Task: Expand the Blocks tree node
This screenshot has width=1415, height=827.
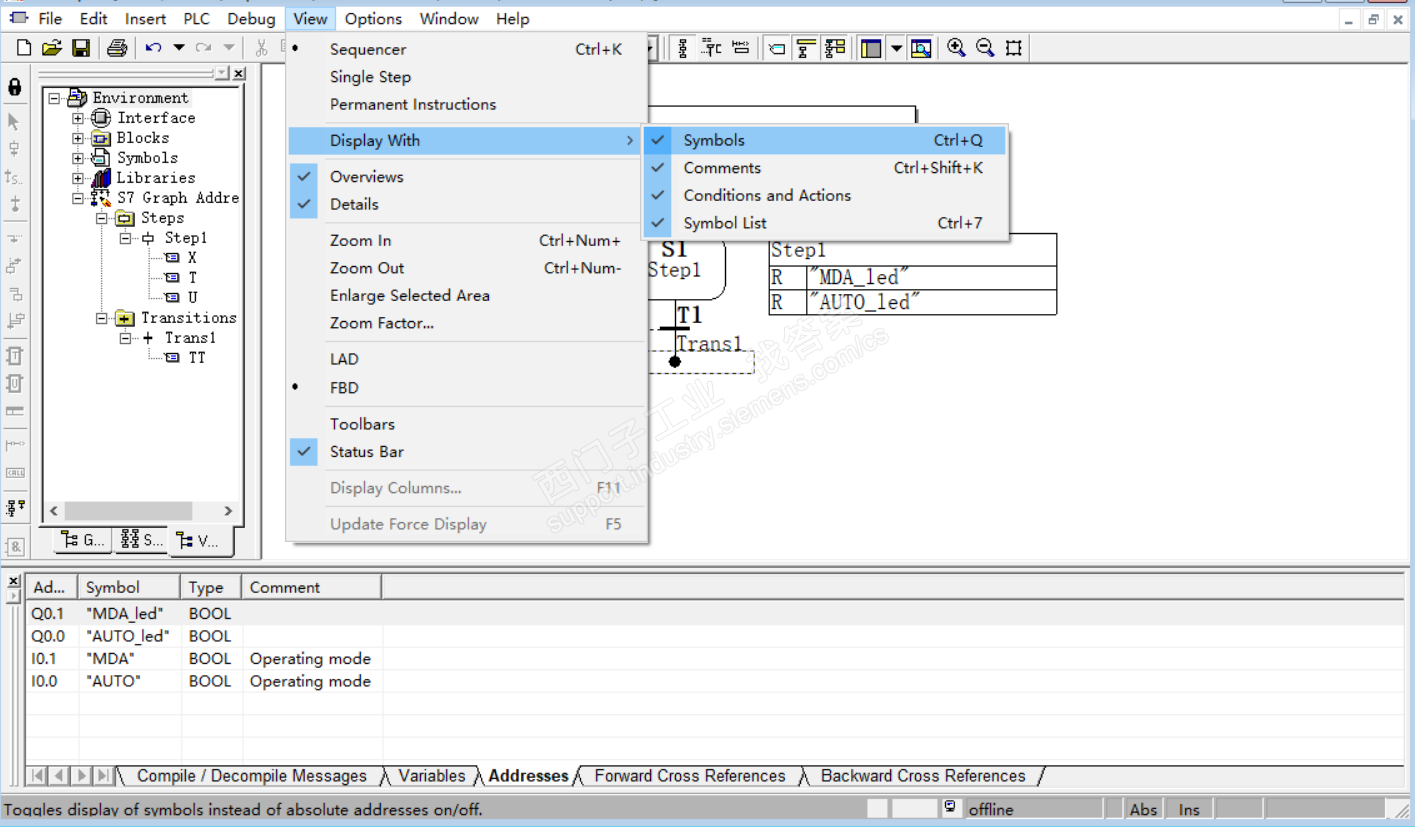Action: pos(78,138)
